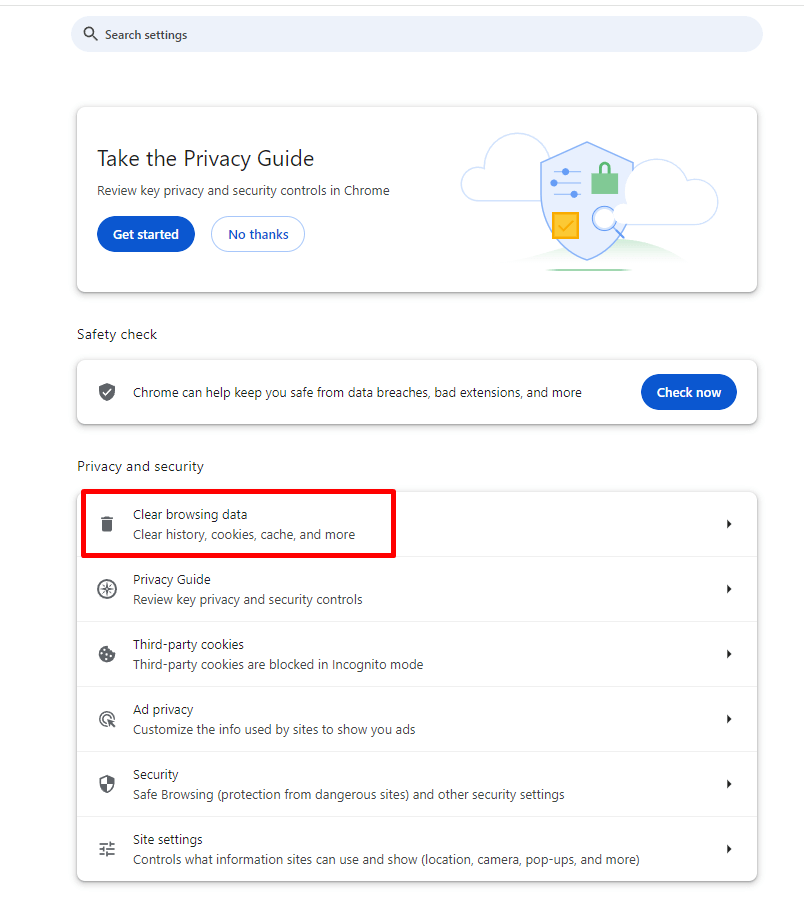Screen dimensions: 804x905
Task: Expand Third-party cookies arrow
Action: (729, 654)
